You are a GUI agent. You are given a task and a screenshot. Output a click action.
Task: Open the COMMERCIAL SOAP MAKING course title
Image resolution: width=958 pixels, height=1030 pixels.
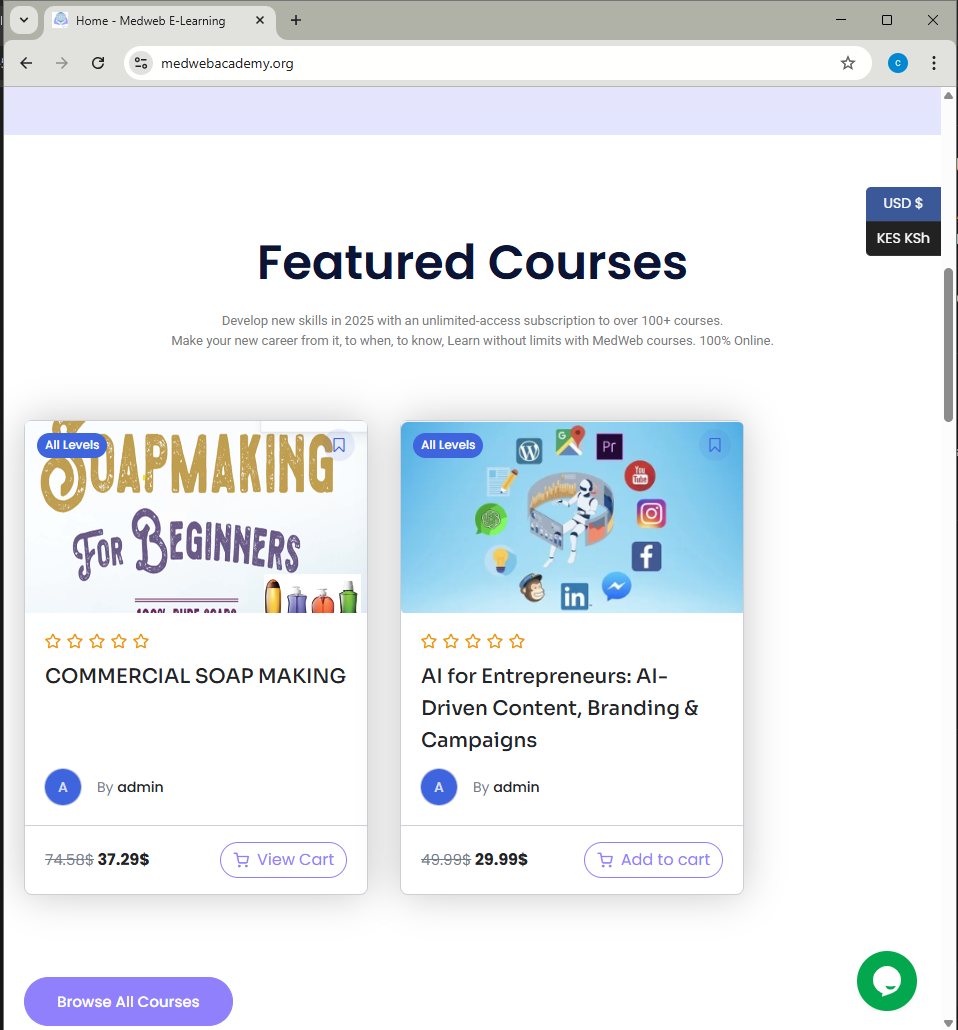point(195,676)
